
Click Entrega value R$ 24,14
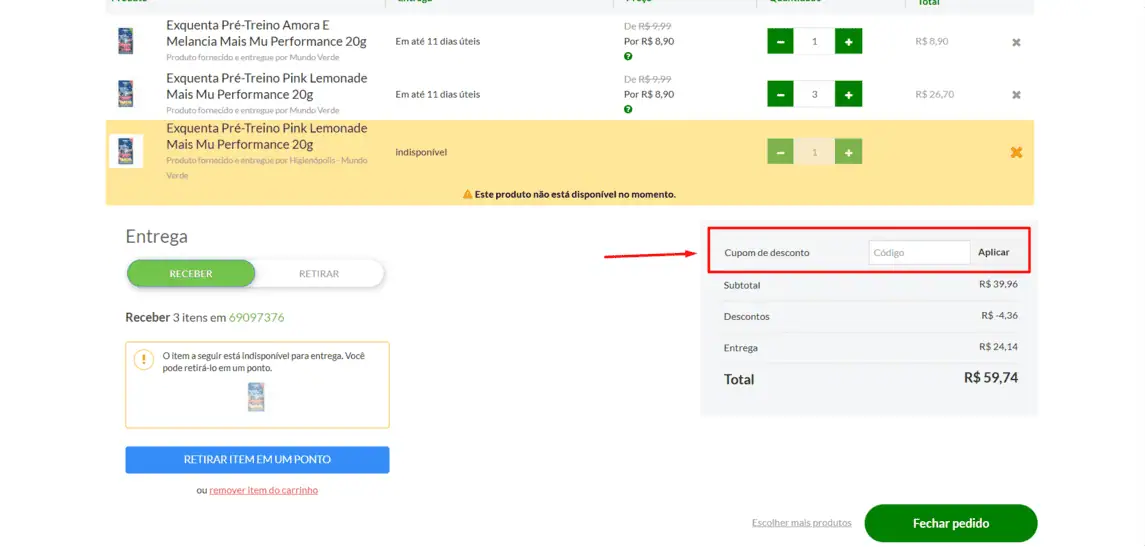coord(998,347)
